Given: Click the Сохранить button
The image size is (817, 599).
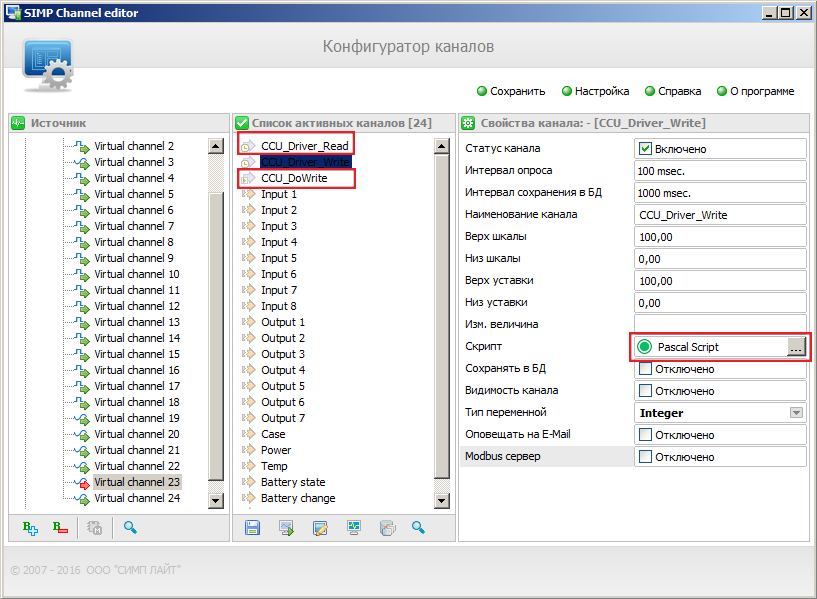Looking at the screenshot, I should click(x=511, y=91).
